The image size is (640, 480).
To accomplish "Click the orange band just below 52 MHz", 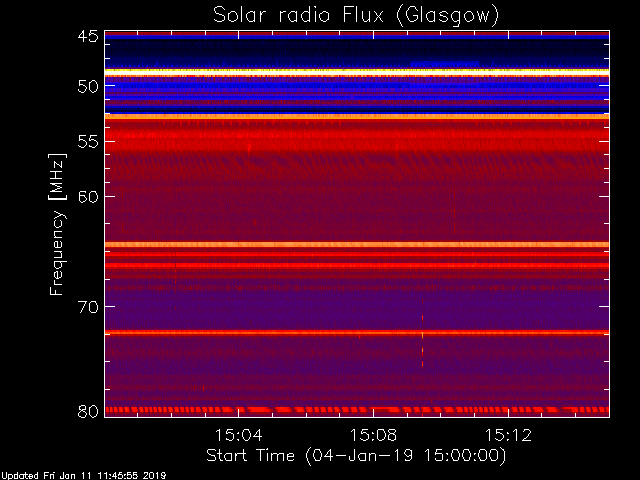I will [x=357, y=116].
